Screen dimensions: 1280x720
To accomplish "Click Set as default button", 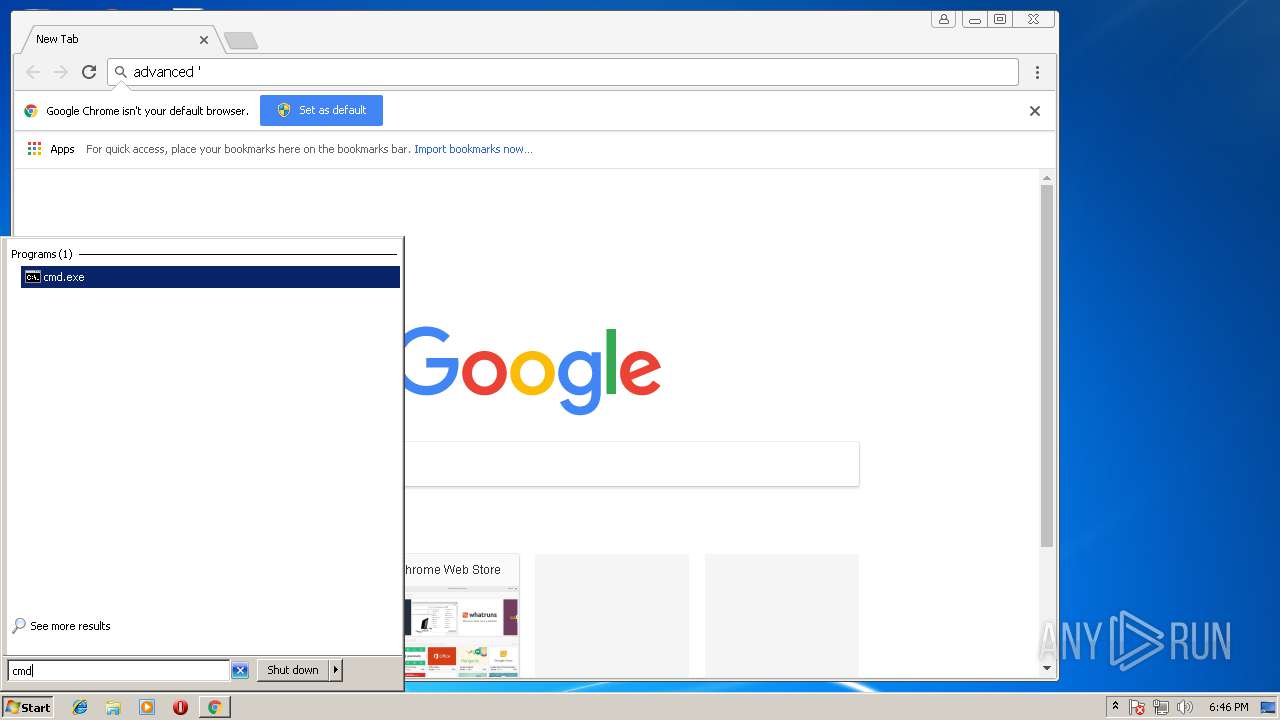I will coord(321,110).
